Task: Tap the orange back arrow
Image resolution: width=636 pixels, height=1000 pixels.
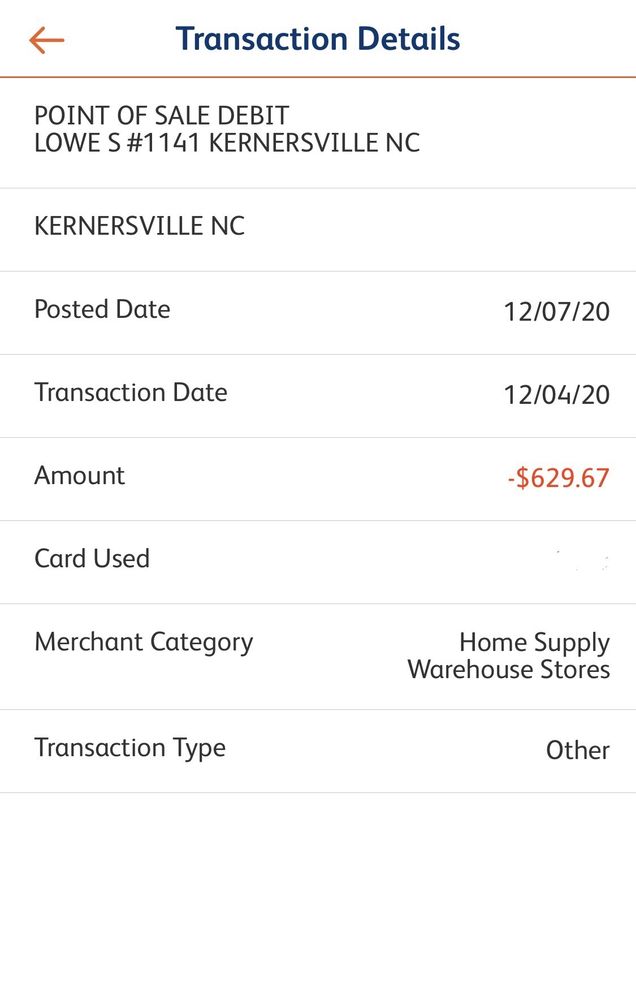Action: pyautogui.click(x=46, y=40)
